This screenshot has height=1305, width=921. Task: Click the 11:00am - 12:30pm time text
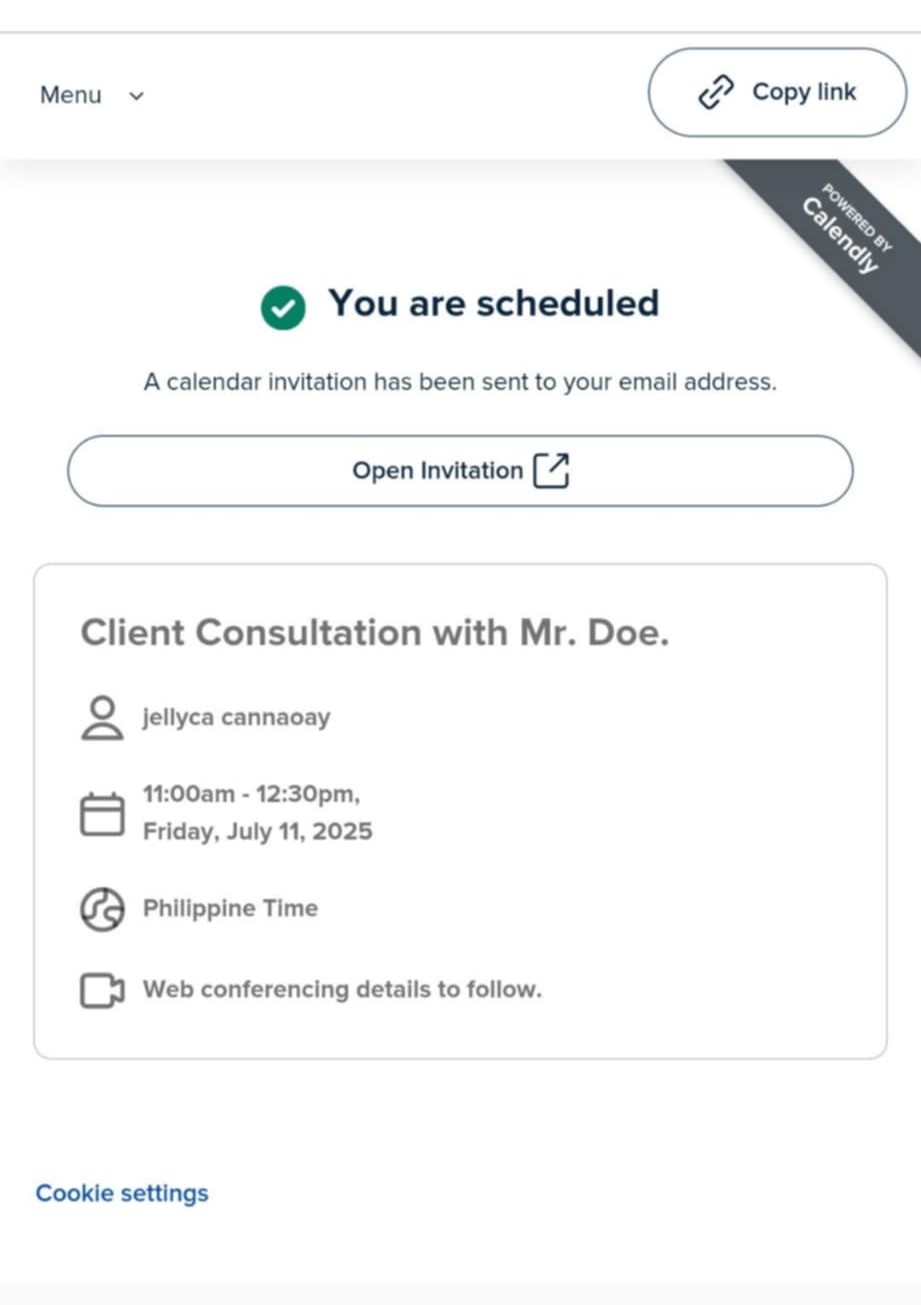[x=251, y=794]
